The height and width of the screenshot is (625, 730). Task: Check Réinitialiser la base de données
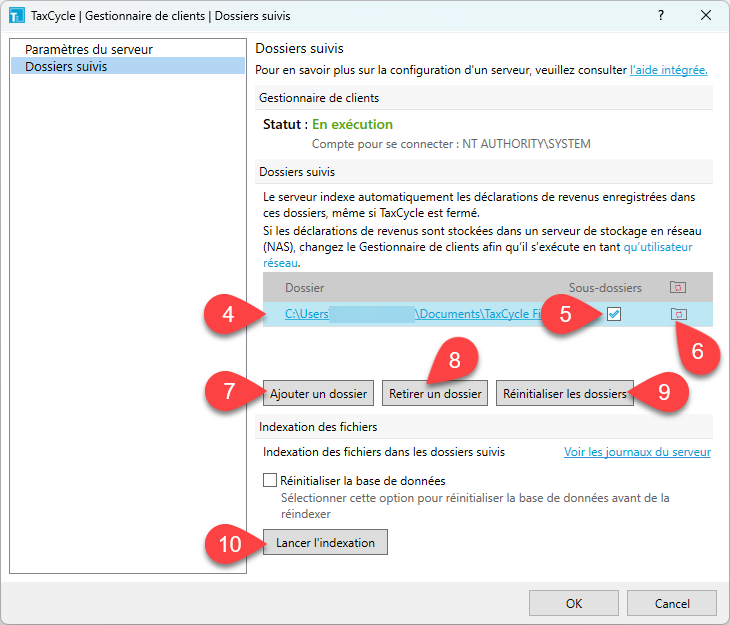(270, 480)
